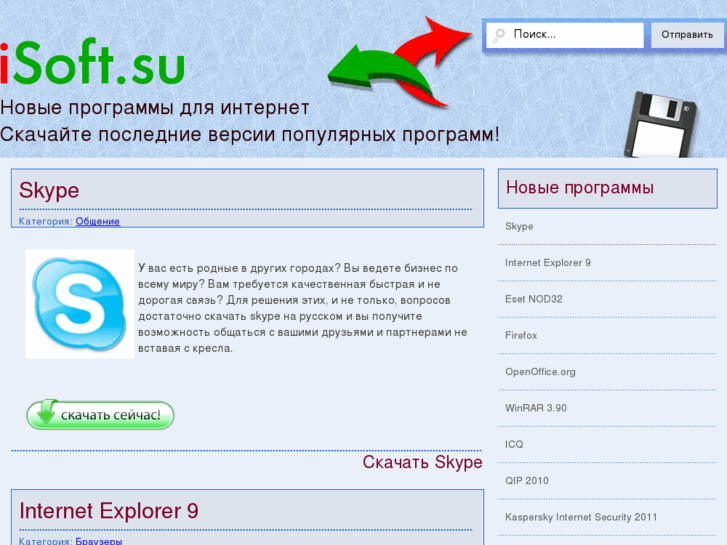Click the iSoft.su site logo

tap(92, 62)
